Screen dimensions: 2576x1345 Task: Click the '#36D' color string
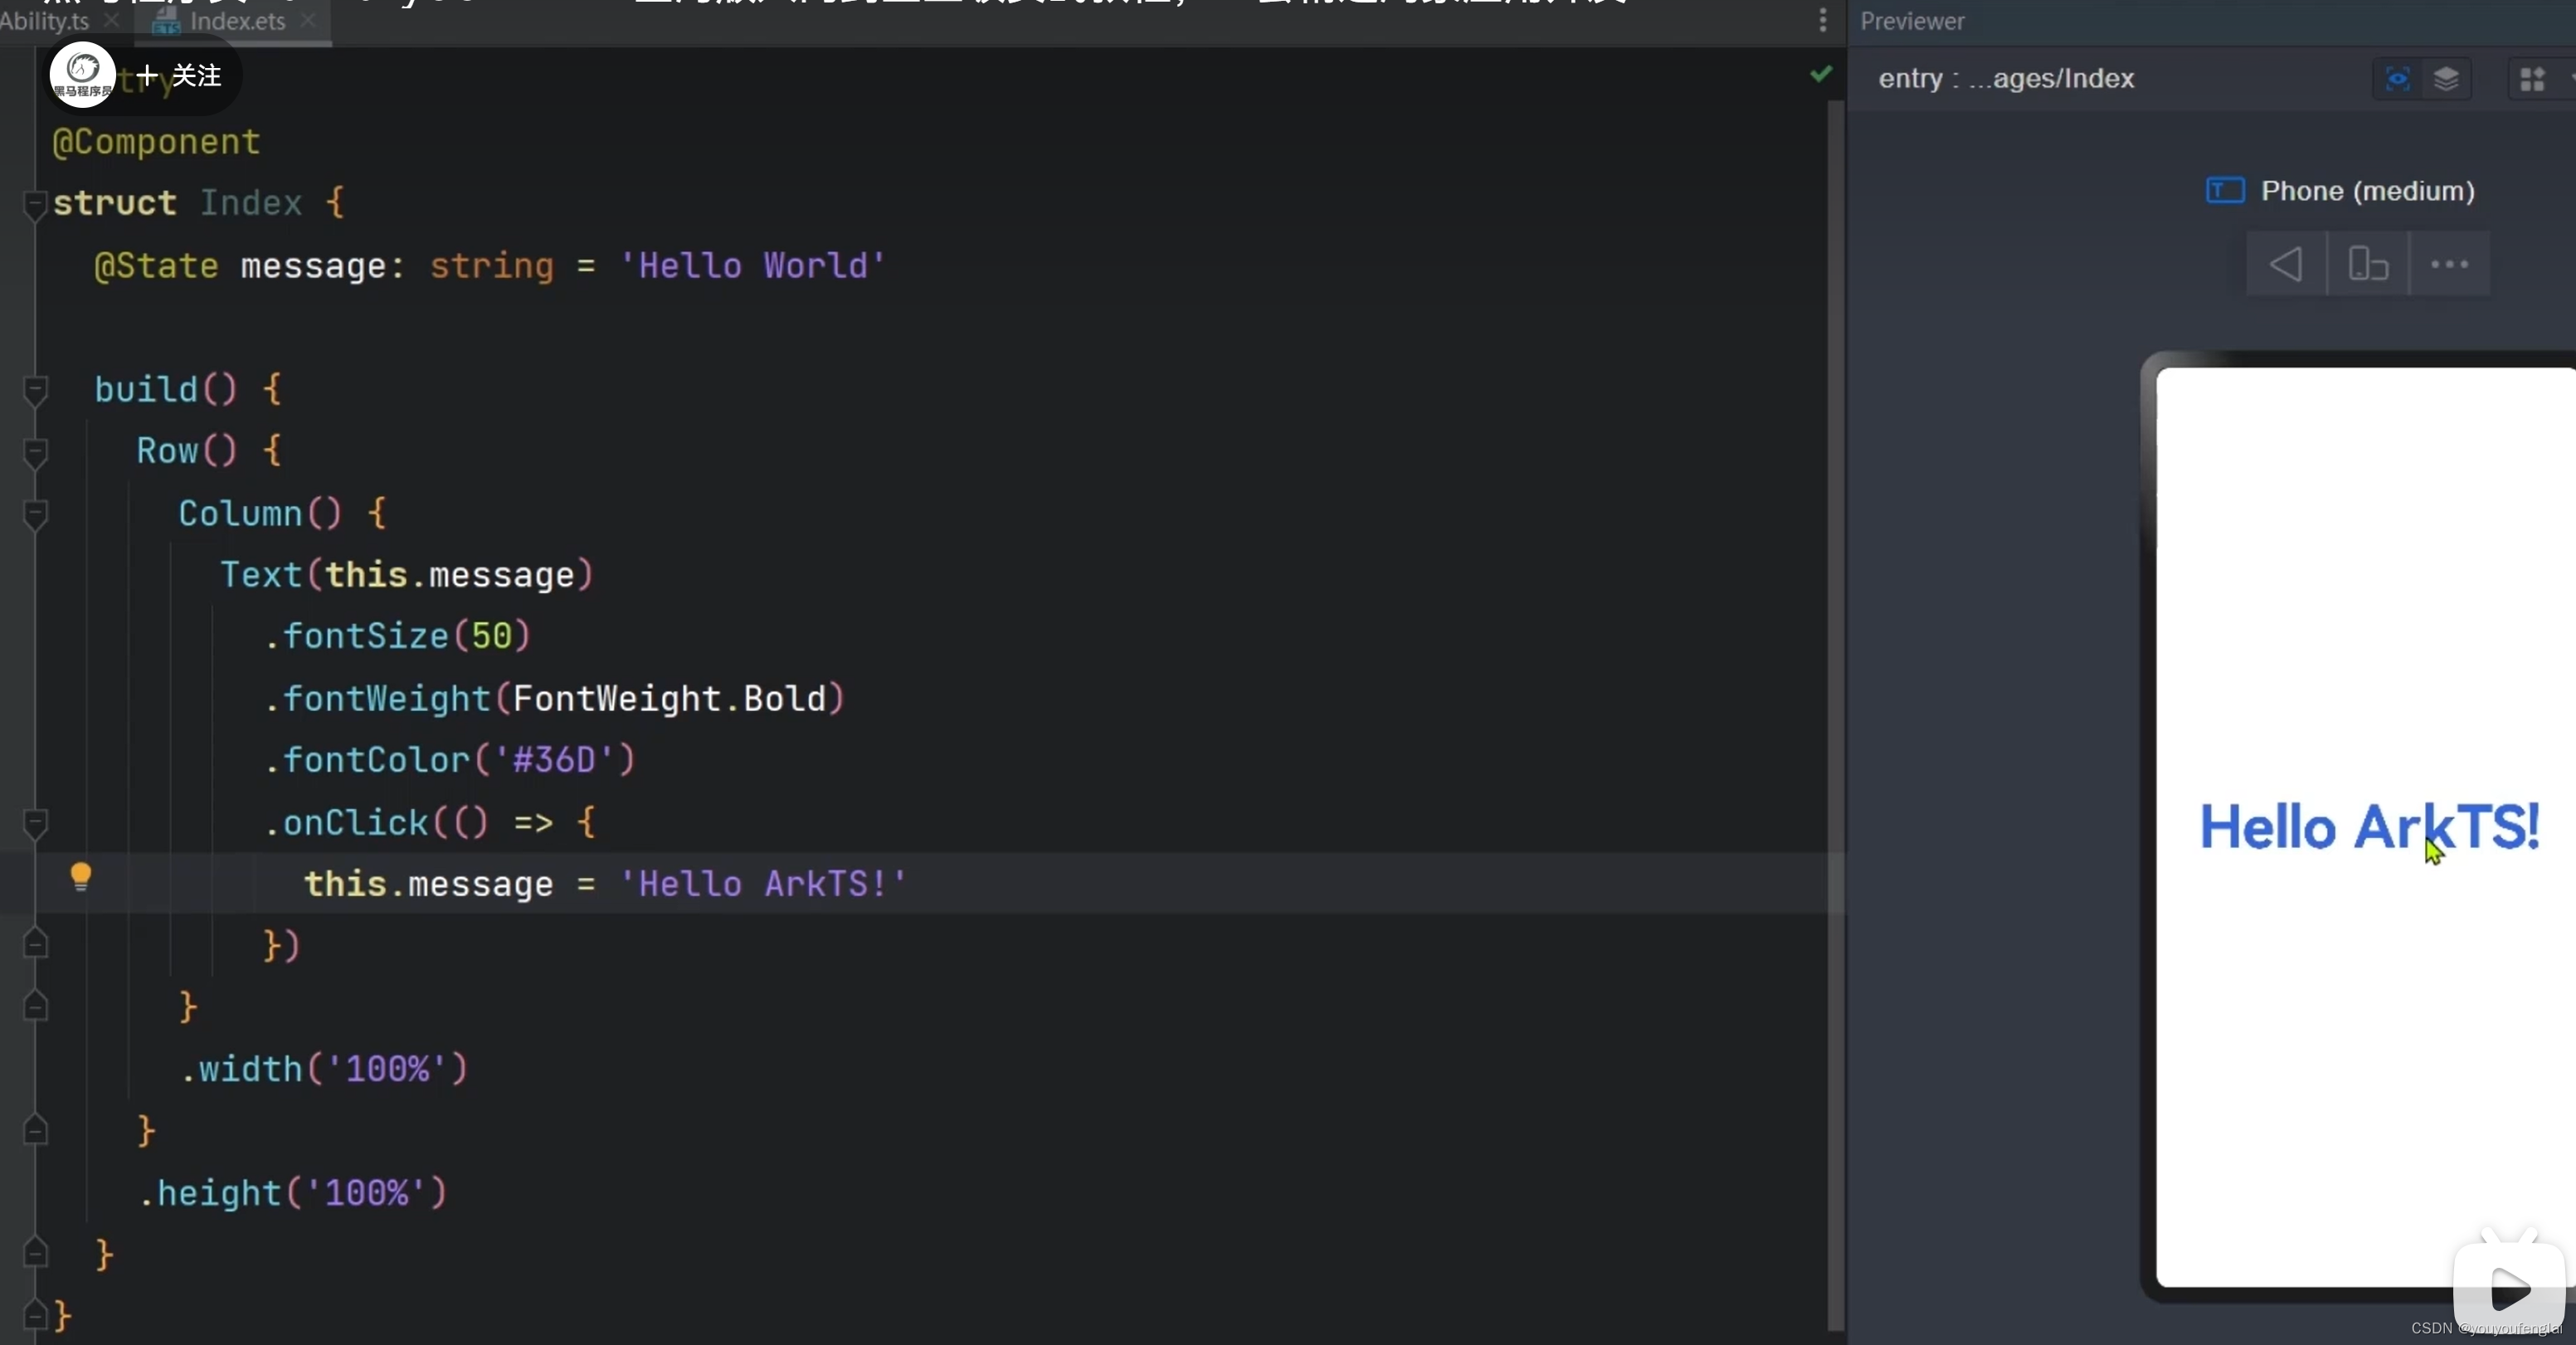[553, 760]
